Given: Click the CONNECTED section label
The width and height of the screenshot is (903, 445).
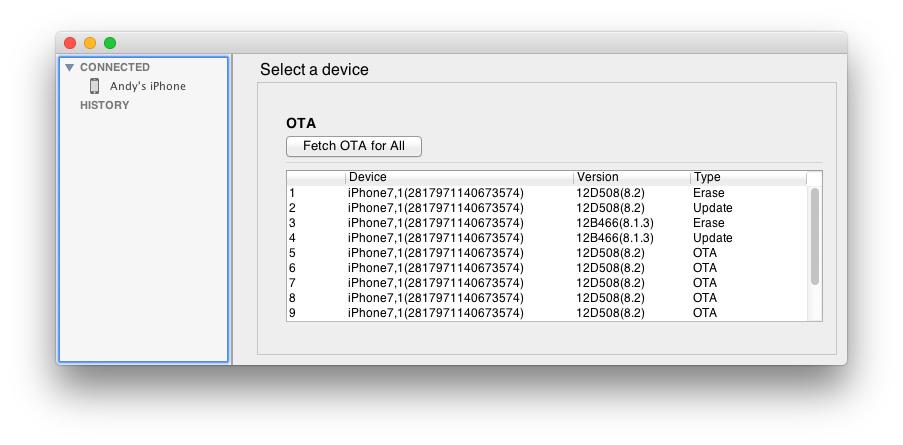Looking at the screenshot, I should (x=114, y=67).
